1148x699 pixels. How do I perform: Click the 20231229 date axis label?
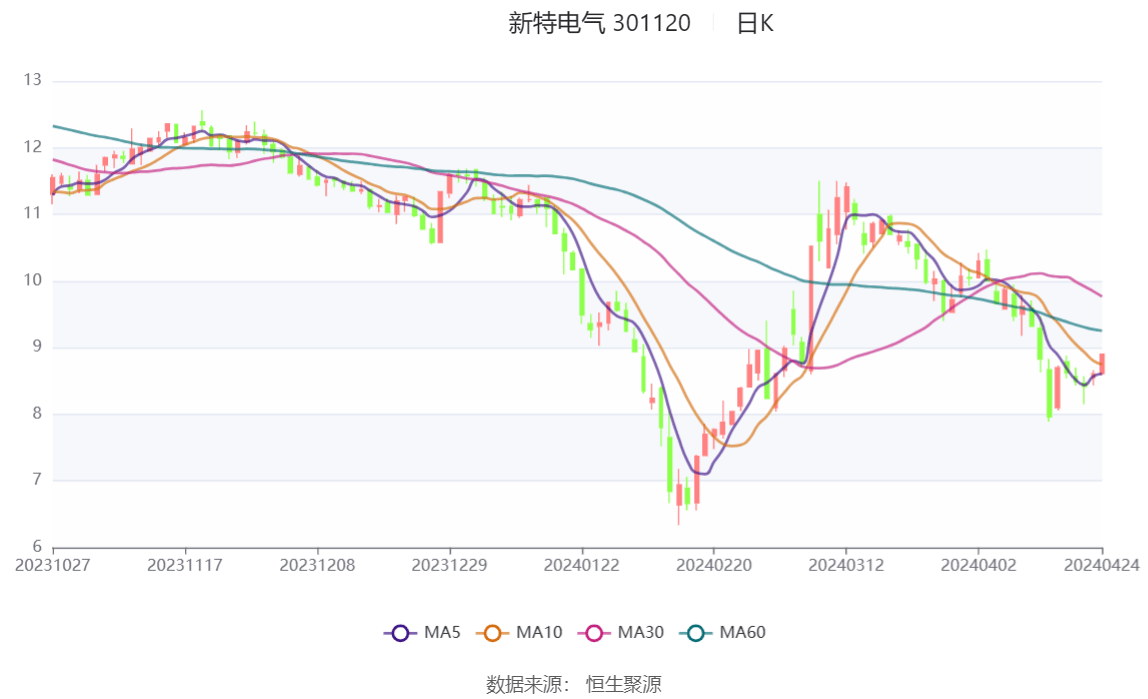coord(450,565)
